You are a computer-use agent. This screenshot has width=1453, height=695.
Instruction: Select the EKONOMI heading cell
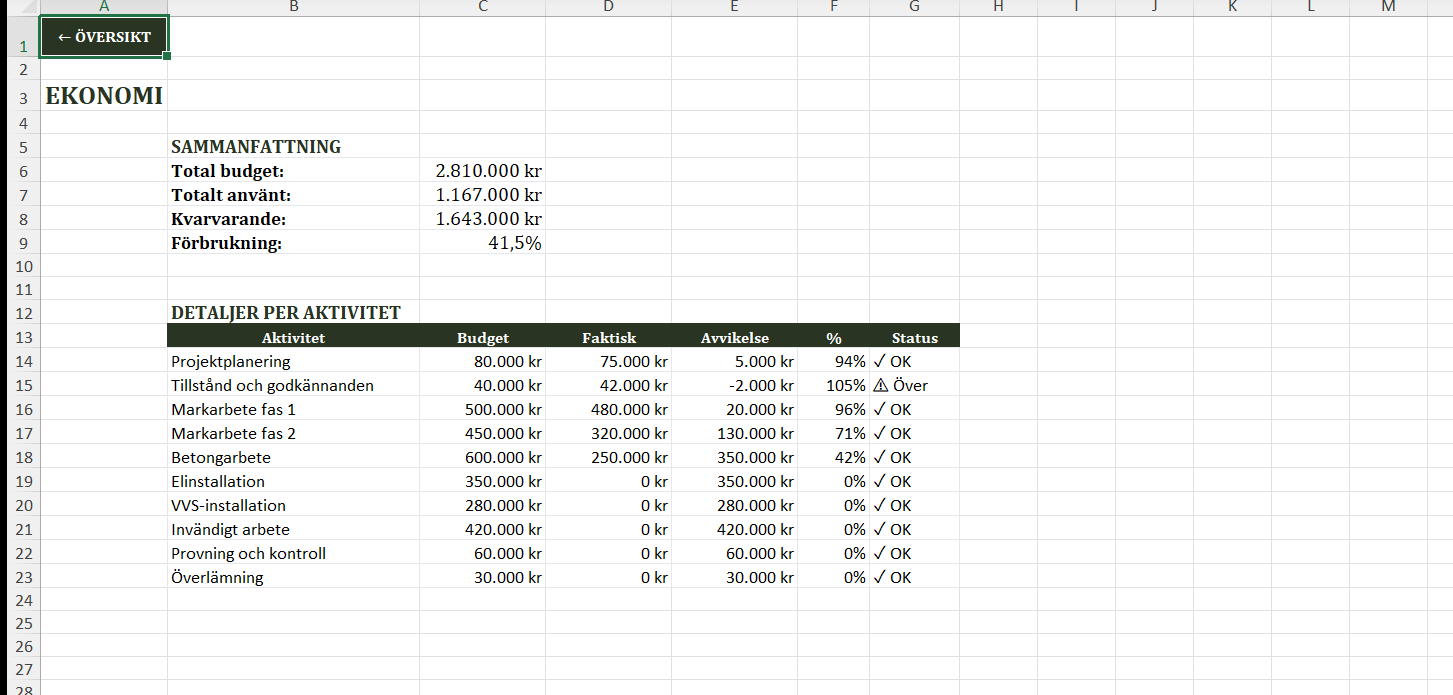point(104,97)
